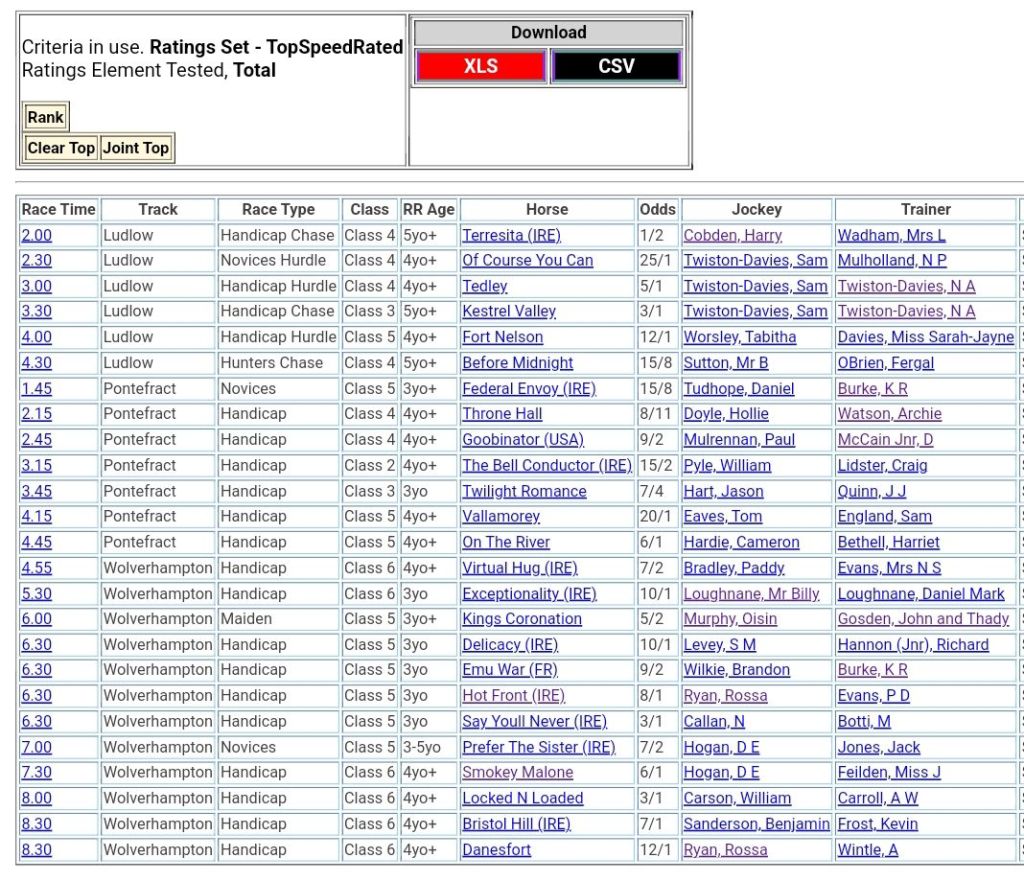Open the 1.45 Pontefract race link

[37, 388]
